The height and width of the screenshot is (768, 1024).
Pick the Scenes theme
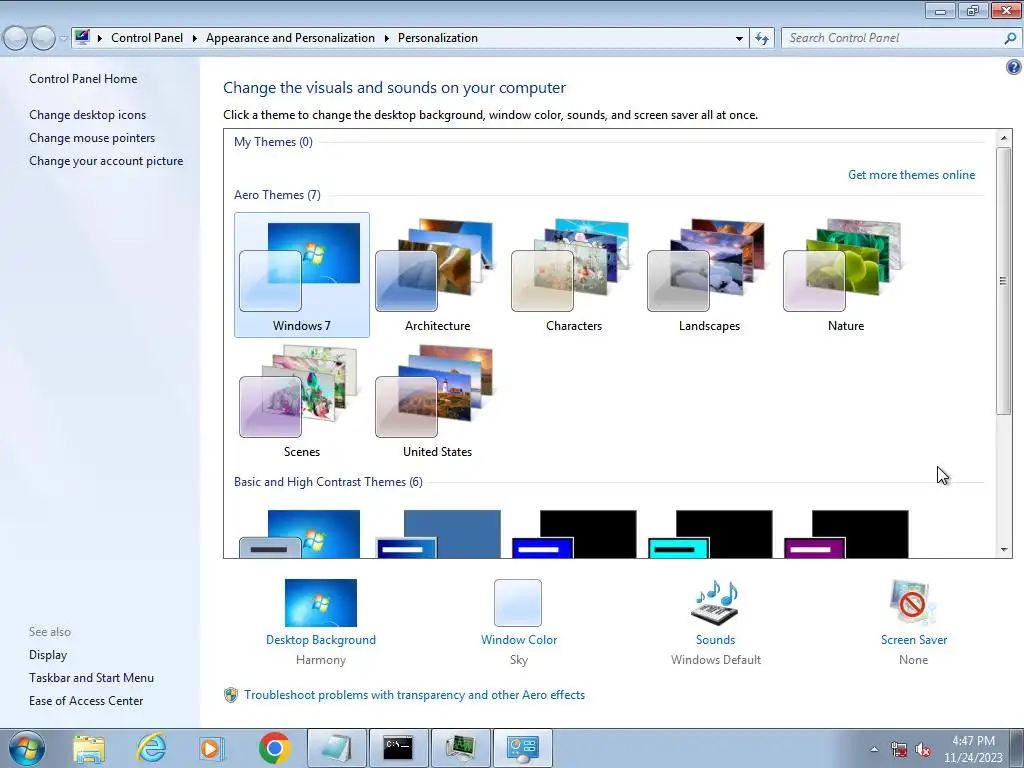point(302,401)
